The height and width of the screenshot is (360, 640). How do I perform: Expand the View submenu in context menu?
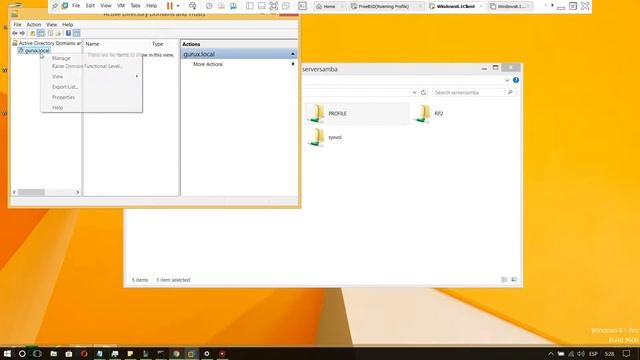click(x=91, y=76)
